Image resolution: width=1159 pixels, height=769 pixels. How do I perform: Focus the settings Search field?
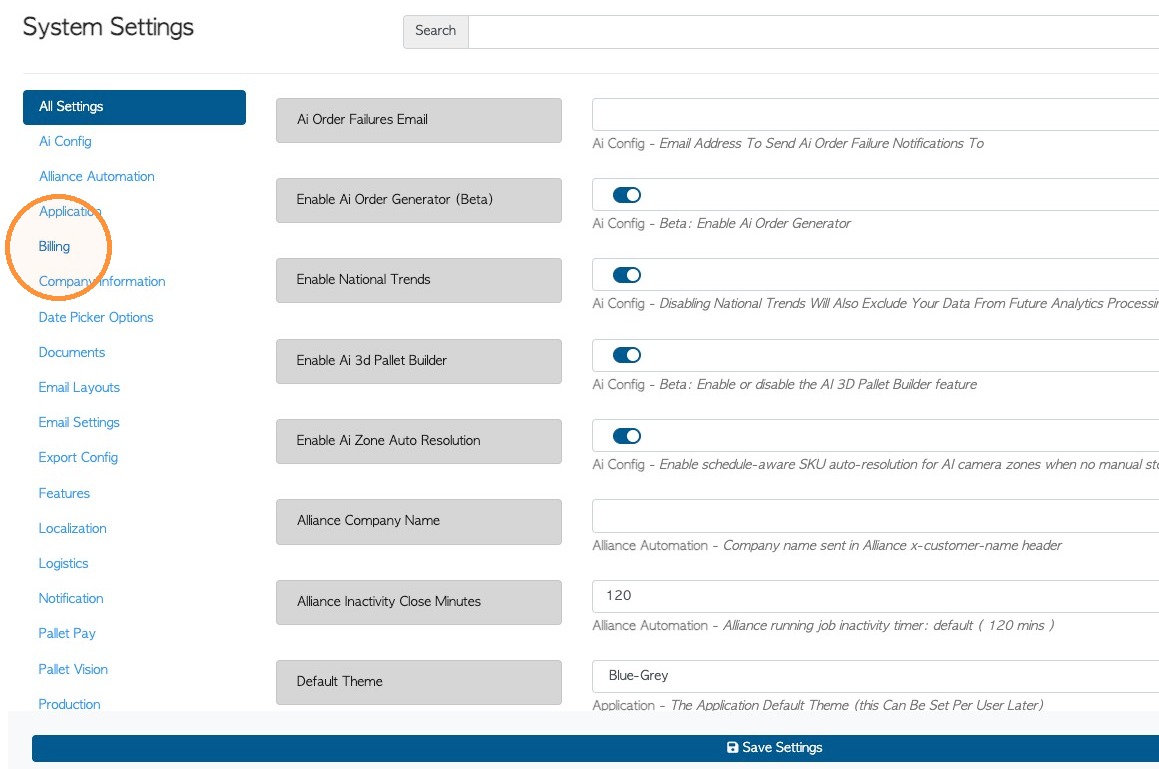[x=813, y=32]
